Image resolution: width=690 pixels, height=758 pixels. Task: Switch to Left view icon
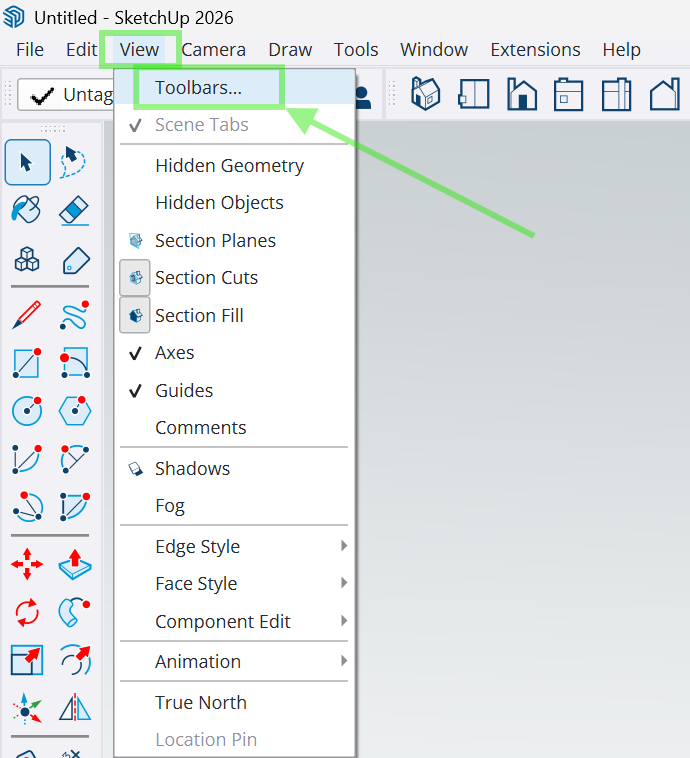click(665, 94)
